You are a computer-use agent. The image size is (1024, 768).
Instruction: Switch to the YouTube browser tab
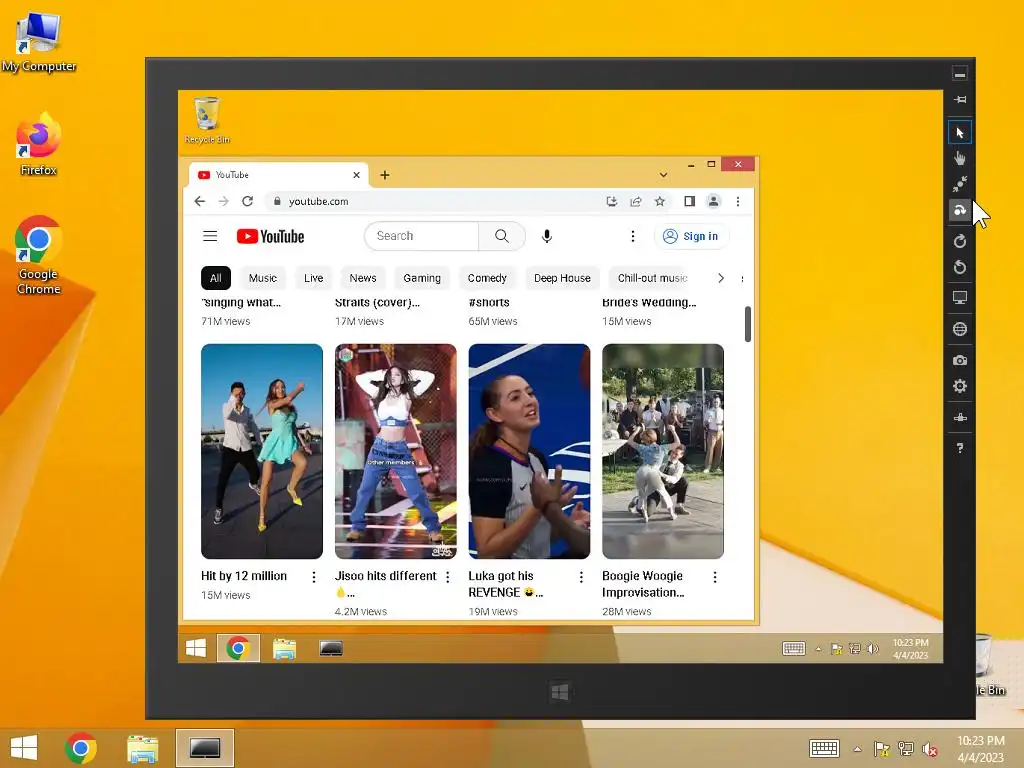pos(278,175)
